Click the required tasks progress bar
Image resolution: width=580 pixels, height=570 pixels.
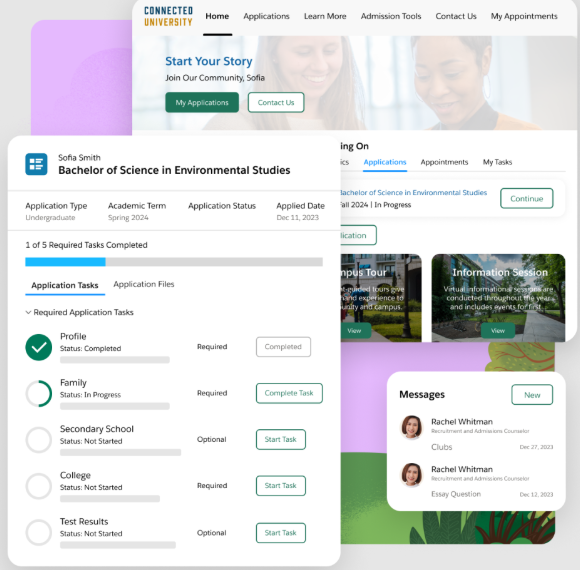point(174,262)
